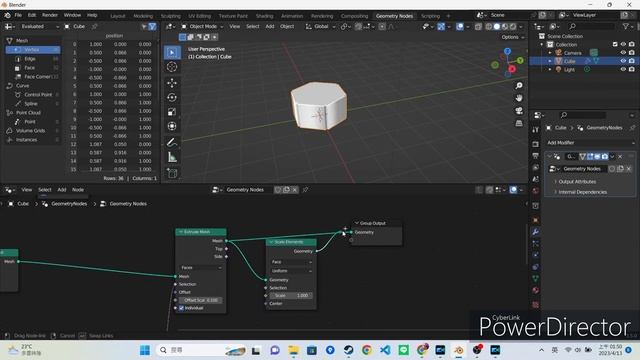Toggle the camera view icon in viewport
Image resolution: width=640 pixels, height=360 pixels.
(519, 111)
